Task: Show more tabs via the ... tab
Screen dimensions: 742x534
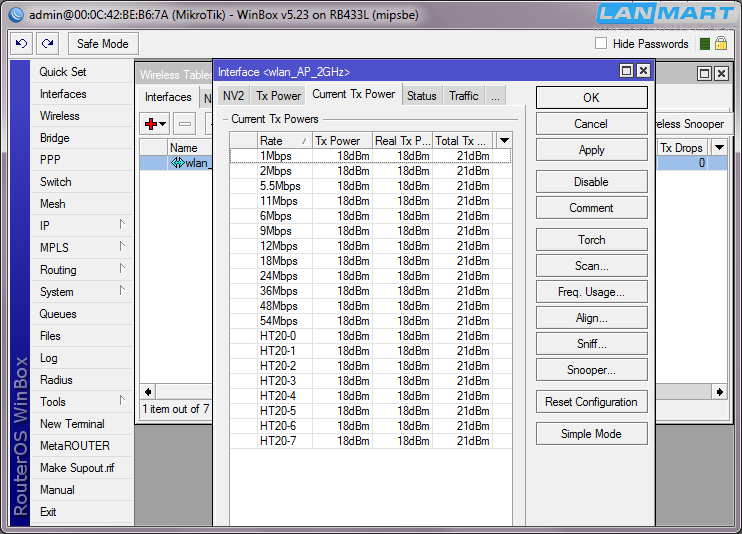Action: (495, 96)
